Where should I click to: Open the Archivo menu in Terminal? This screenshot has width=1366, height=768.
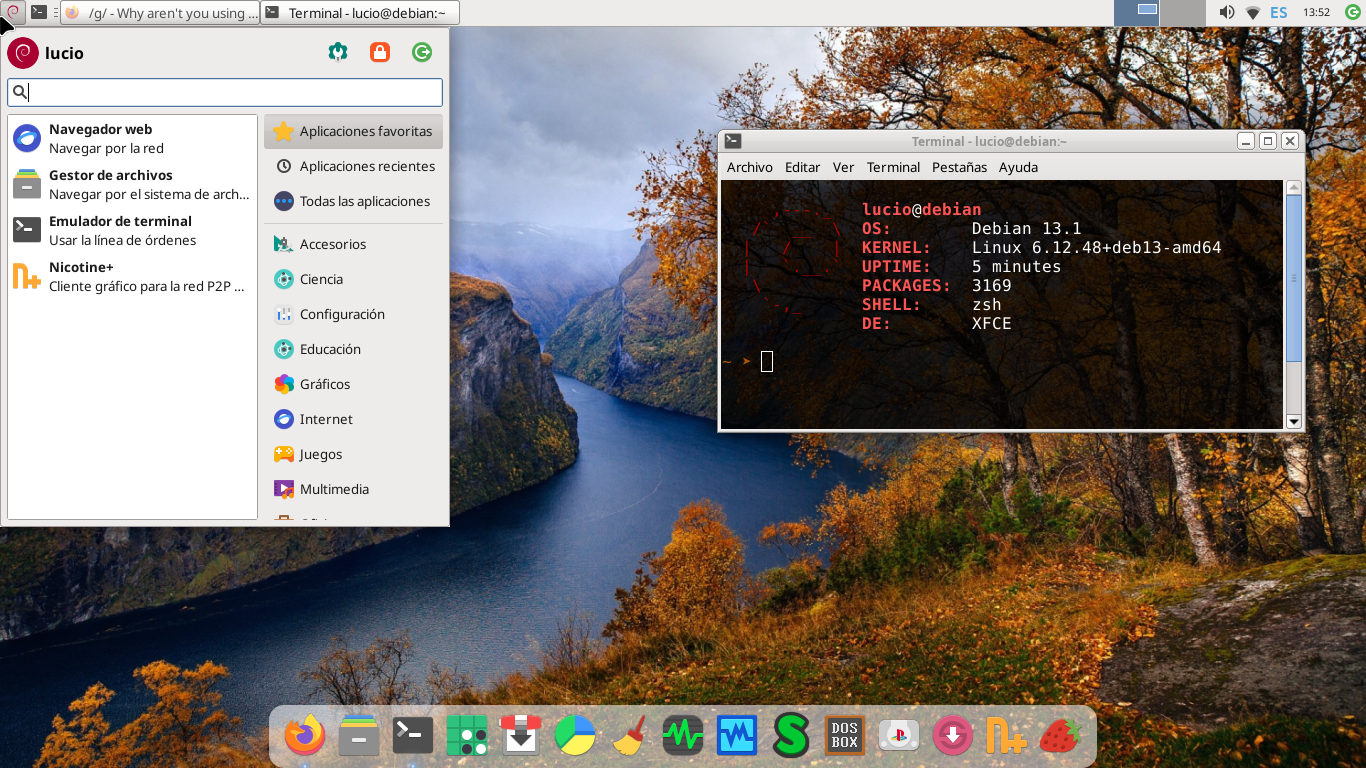coord(750,167)
